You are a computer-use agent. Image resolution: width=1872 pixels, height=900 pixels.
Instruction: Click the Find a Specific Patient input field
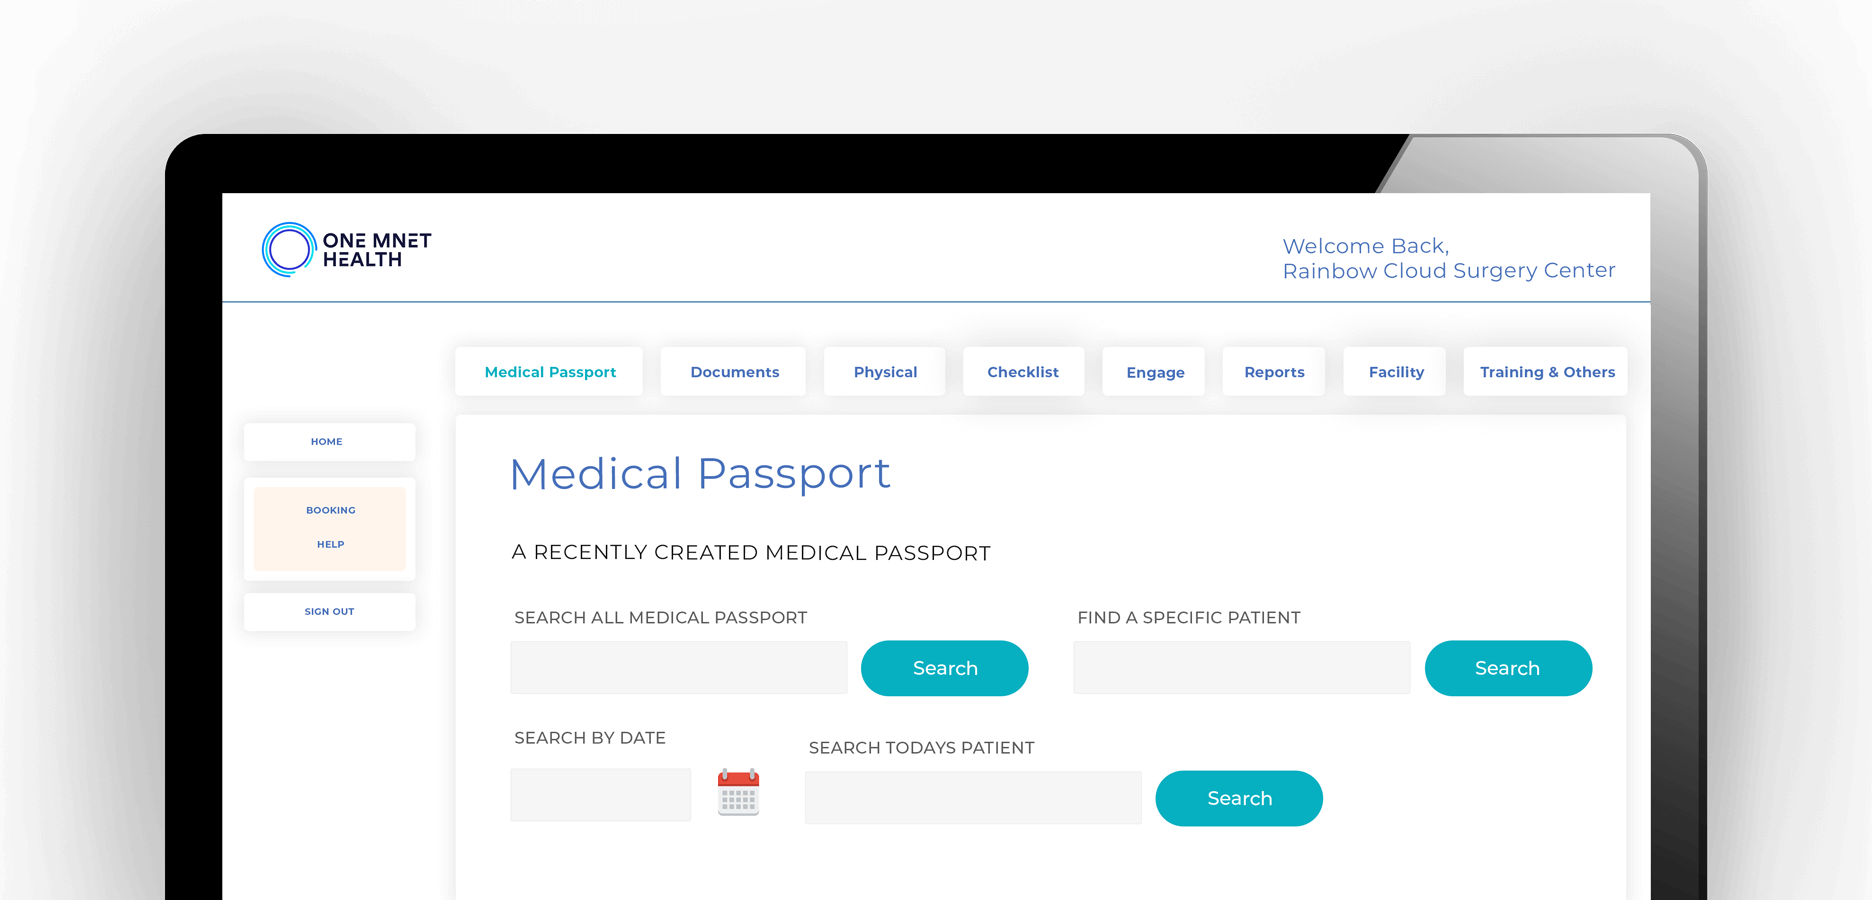1241,668
